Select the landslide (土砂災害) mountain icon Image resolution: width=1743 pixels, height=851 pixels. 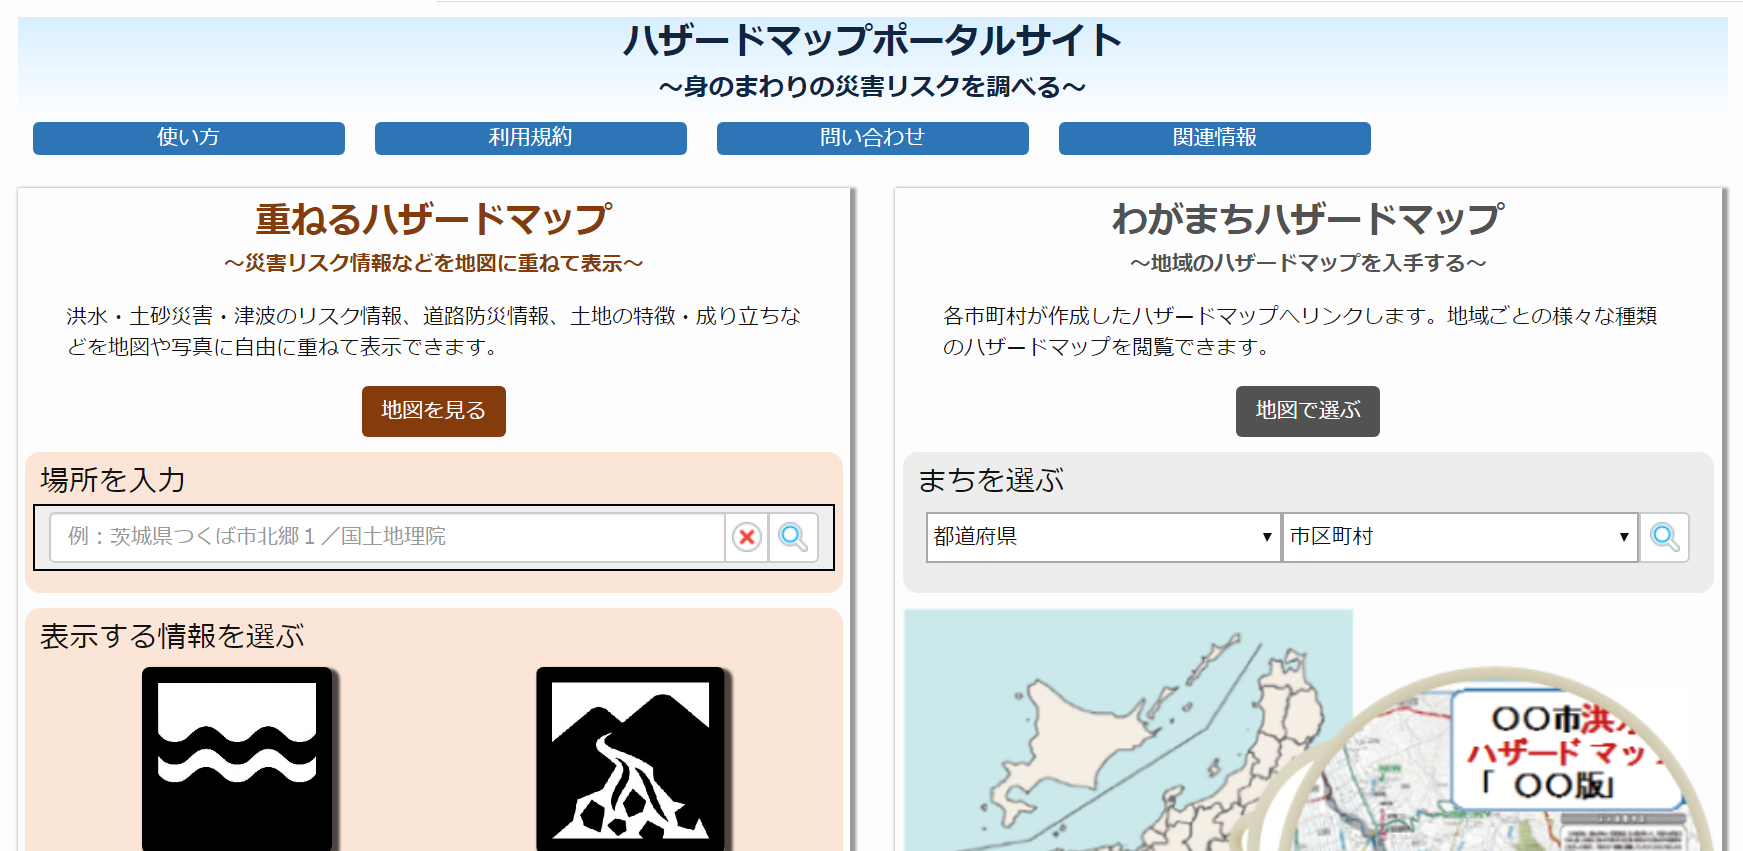coord(630,759)
